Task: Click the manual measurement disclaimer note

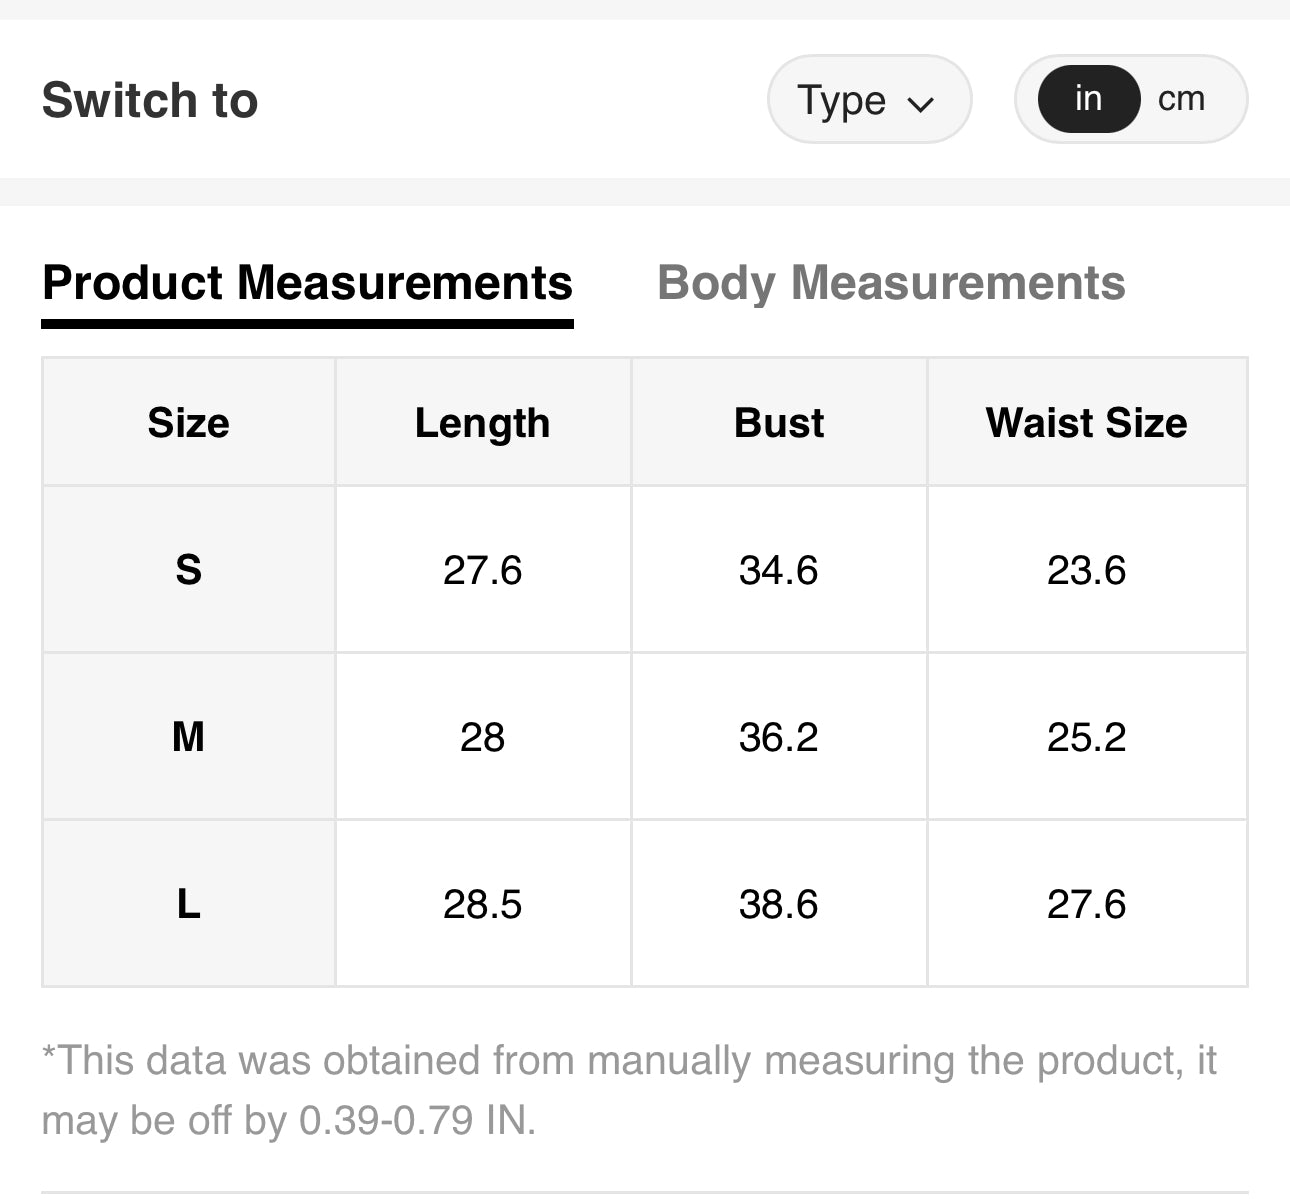Action: 628,1090
